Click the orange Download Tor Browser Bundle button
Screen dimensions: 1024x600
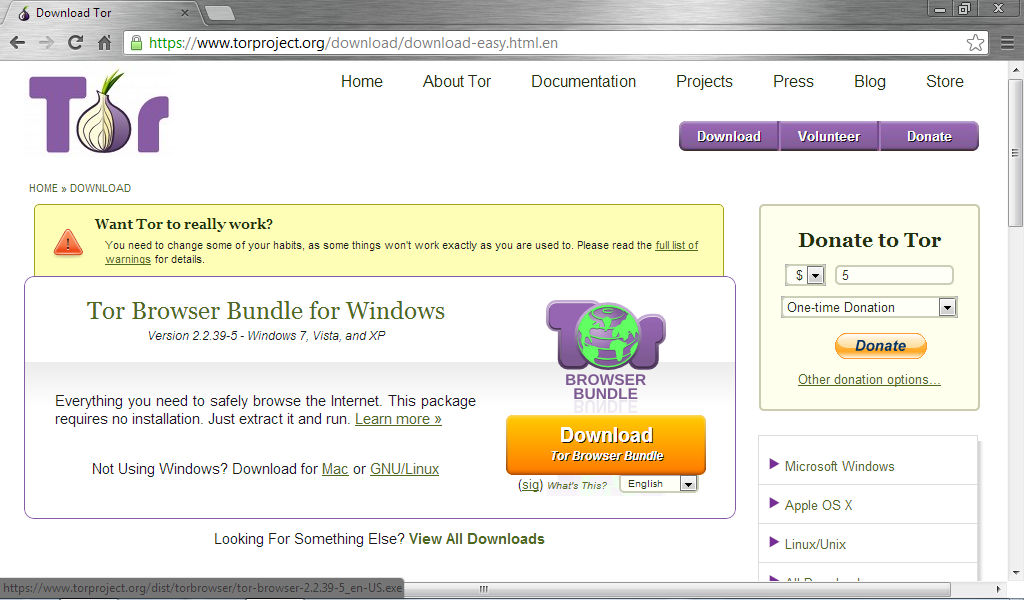point(605,444)
